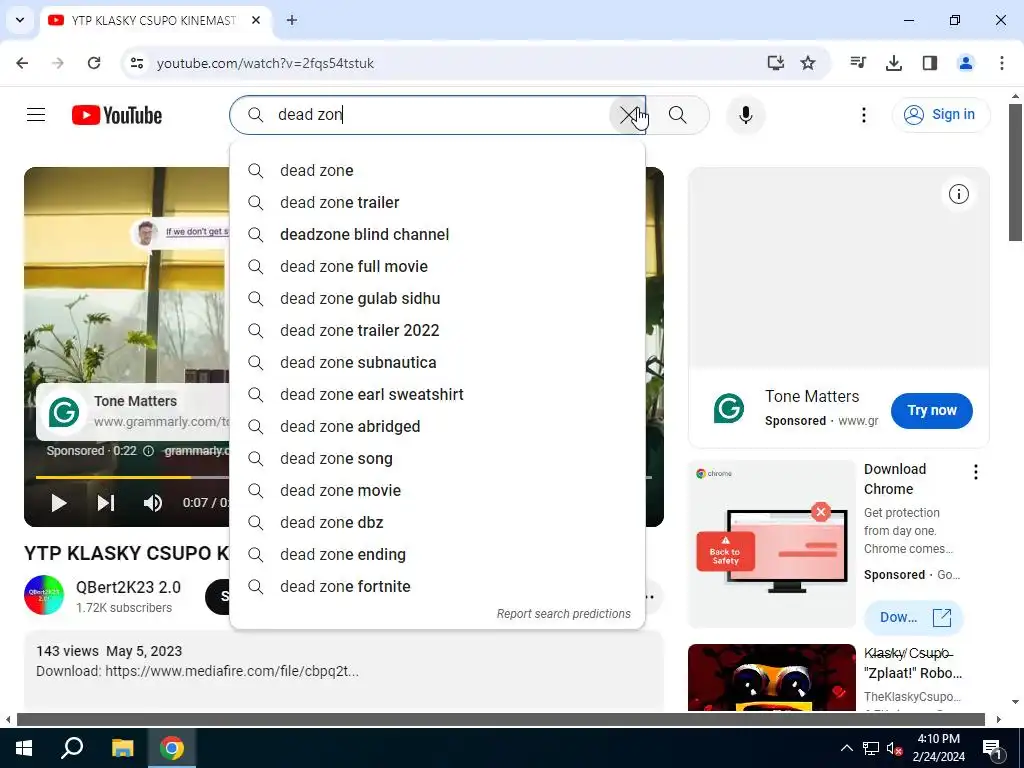
Task: Go to YouTube home via logo
Action: [117, 115]
